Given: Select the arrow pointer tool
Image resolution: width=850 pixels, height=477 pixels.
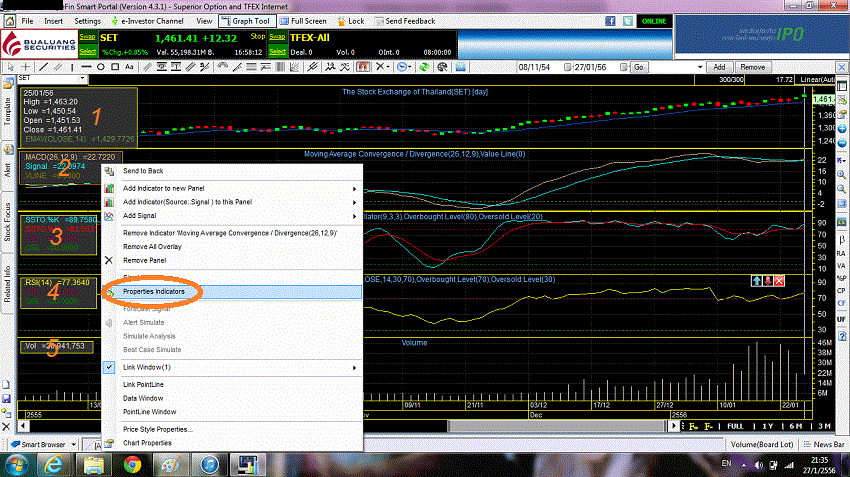Looking at the screenshot, I should coord(10,67).
